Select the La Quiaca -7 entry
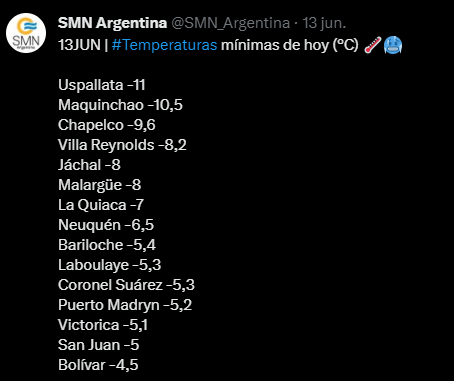The image size is (454, 381). click(x=101, y=205)
